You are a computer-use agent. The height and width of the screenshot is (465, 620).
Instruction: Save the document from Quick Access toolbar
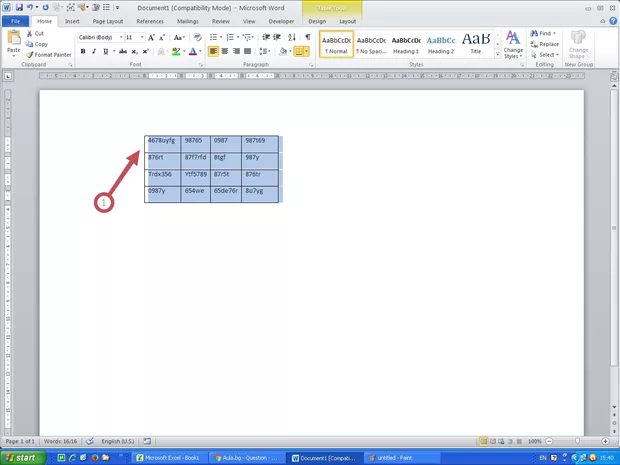19,7
